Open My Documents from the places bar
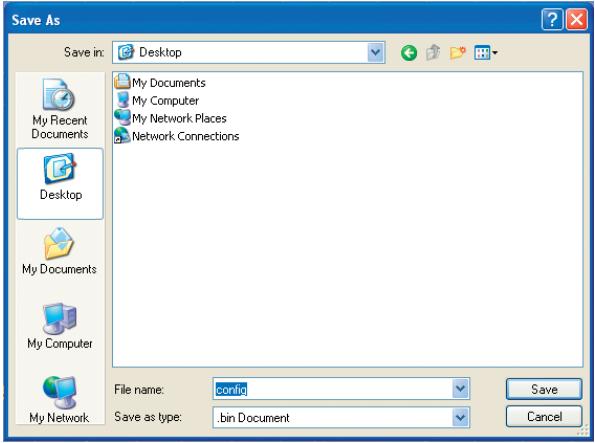This screenshot has height=443, width=595. click(60, 251)
